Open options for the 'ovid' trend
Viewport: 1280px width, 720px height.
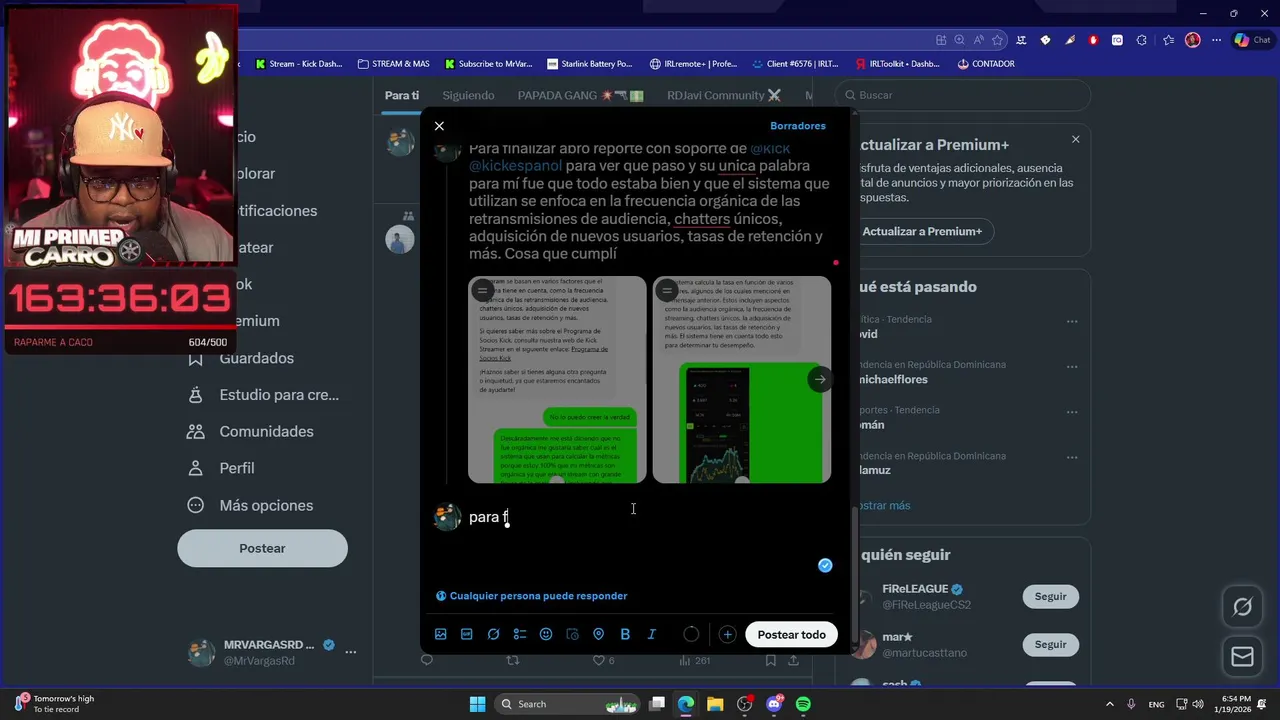coord(1072,322)
